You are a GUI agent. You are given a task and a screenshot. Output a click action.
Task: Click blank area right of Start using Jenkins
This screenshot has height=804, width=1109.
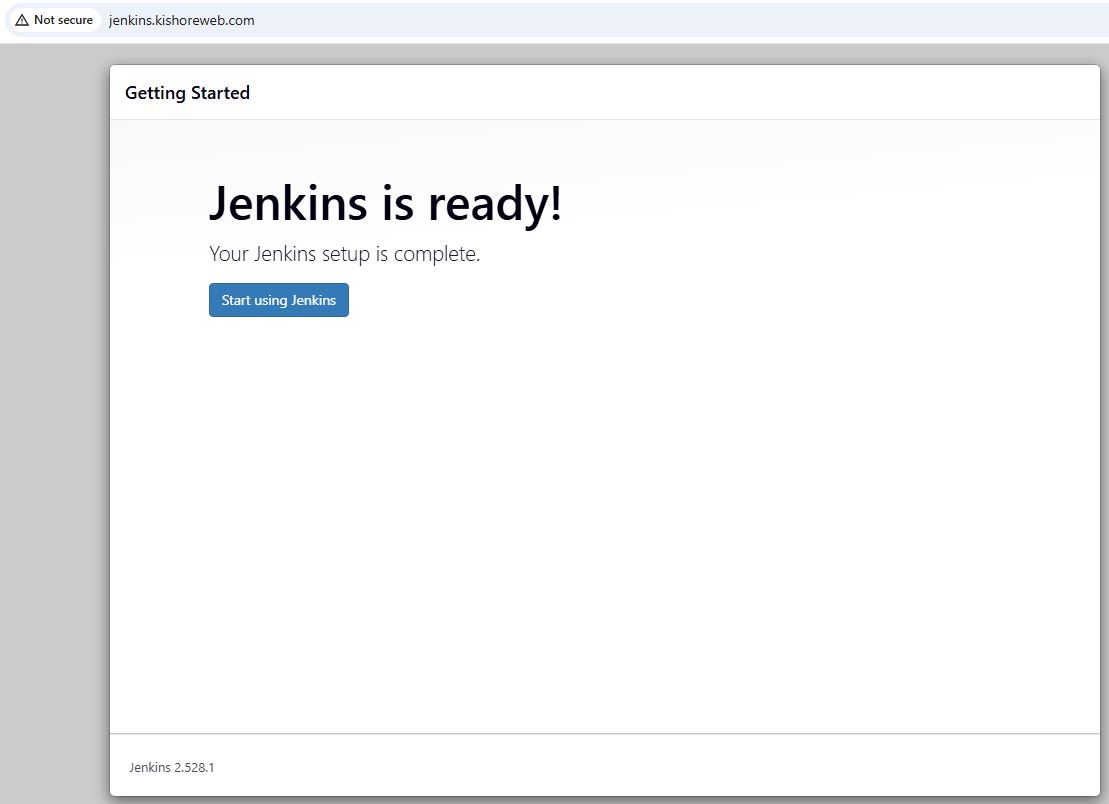[x=600, y=300]
